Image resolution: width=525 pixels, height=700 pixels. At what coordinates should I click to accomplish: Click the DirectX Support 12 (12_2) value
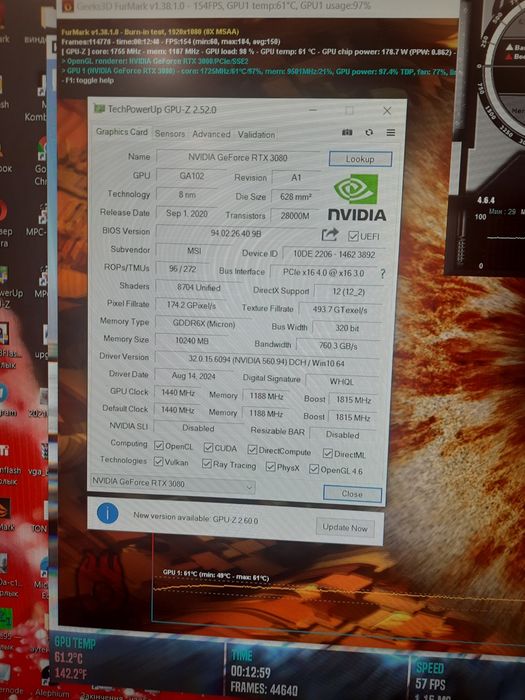[x=348, y=292]
